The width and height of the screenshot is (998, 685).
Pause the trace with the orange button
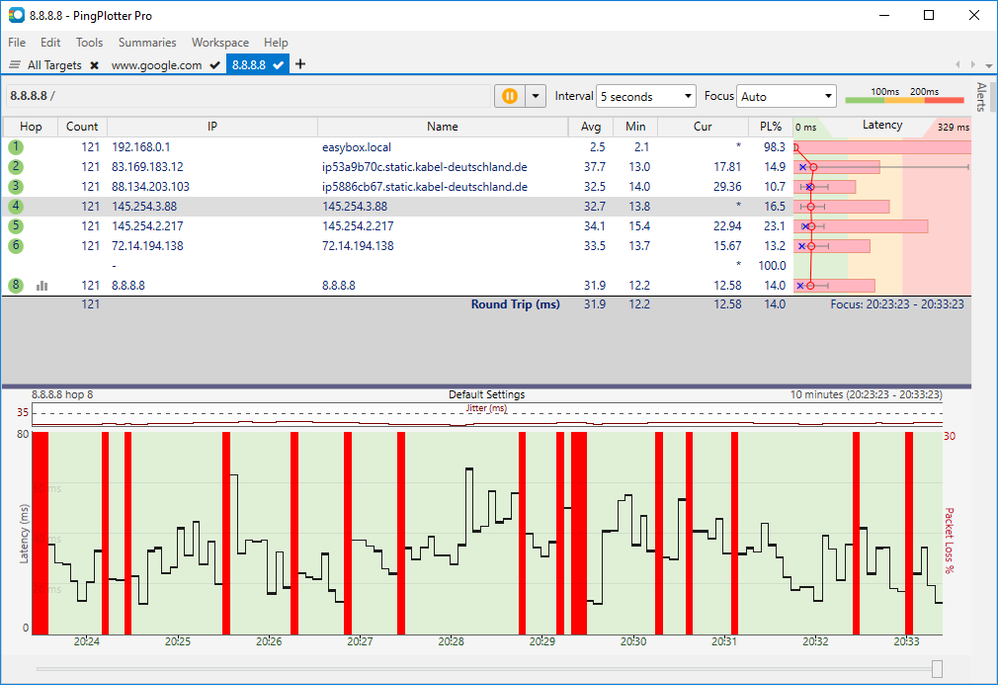510,96
